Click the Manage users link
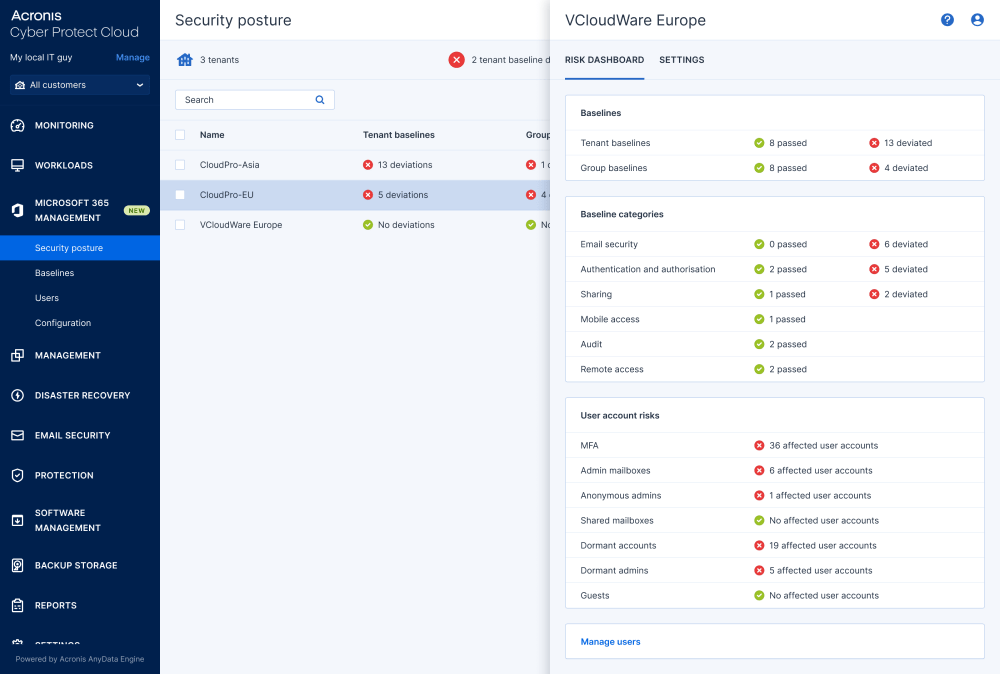This screenshot has width=1000, height=674. (610, 642)
